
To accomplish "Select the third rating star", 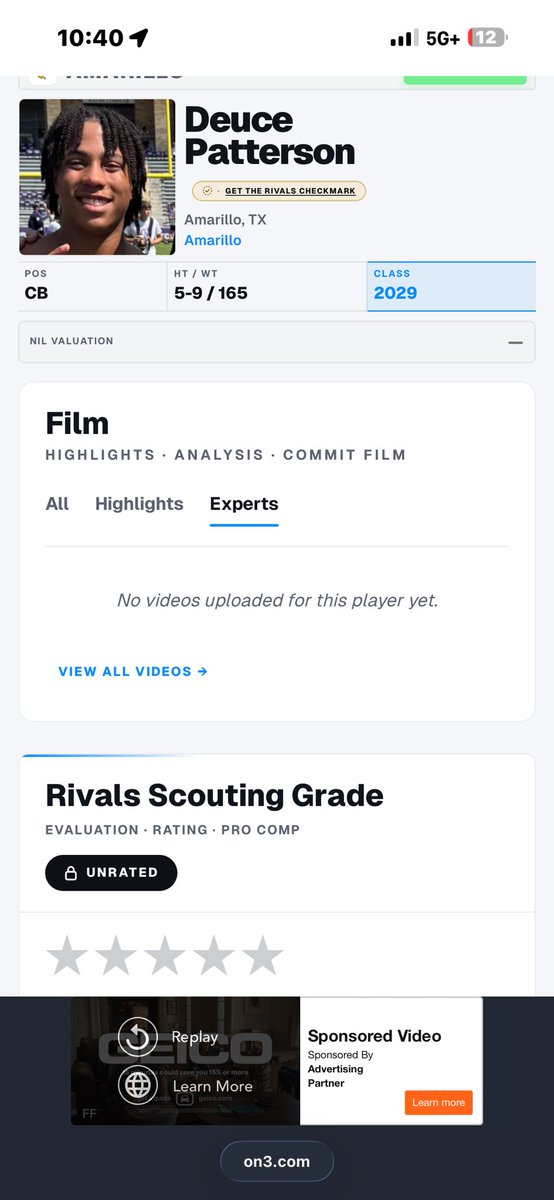I will click(165, 956).
